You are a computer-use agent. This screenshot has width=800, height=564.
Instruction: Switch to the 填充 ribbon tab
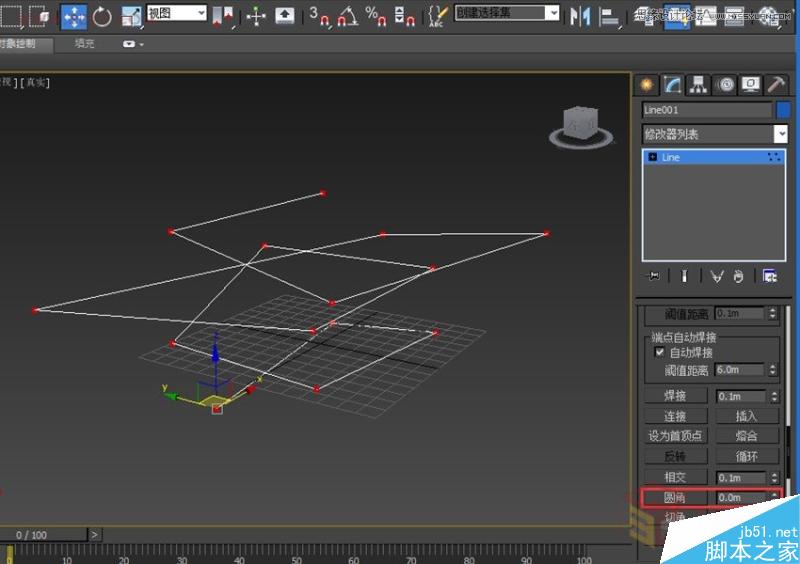(x=86, y=44)
